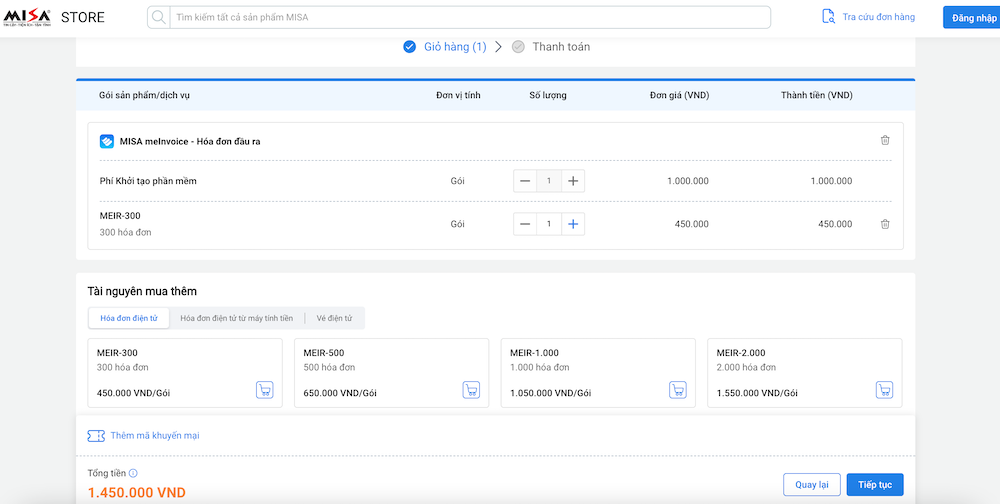This screenshot has height=504, width=1000.
Task: Click the Tổng tiền info icon
Action: (133, 473)
